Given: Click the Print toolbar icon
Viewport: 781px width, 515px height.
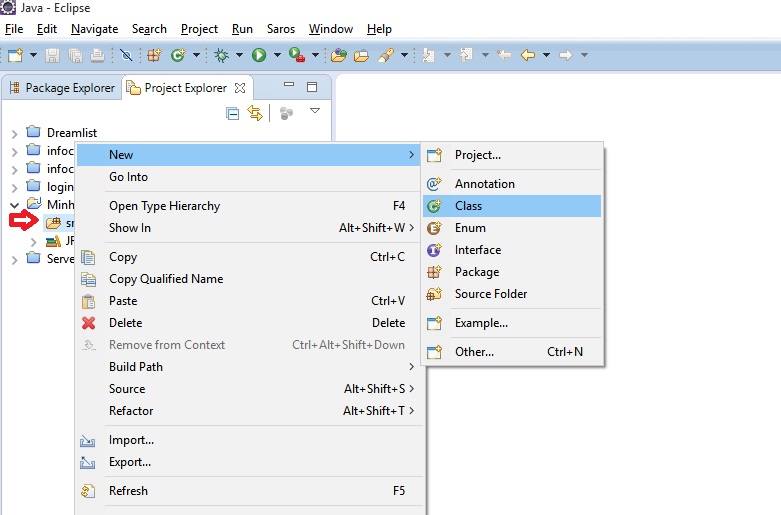Looking at the screenshot, I should pyautogui.click(x=98, y=55).
